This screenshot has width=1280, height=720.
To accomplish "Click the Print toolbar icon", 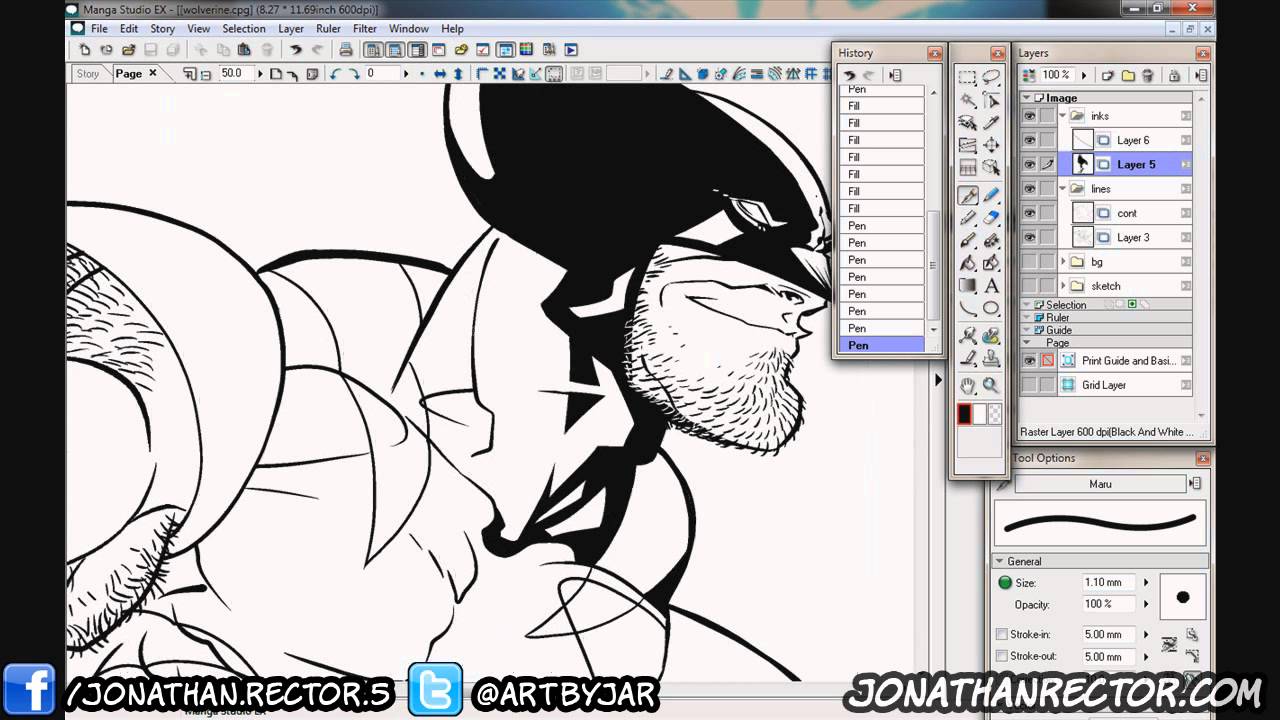I will [x=345, y=50].
